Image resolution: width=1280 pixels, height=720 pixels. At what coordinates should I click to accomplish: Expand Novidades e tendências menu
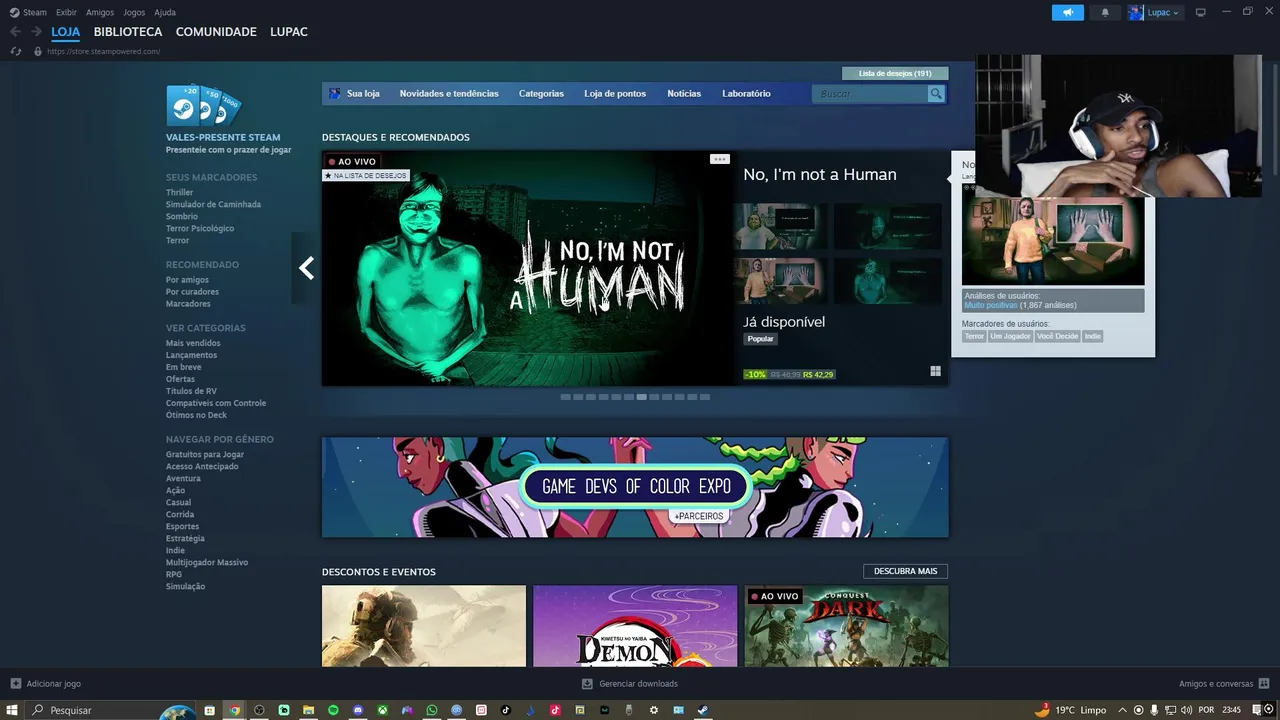(449, 93)
